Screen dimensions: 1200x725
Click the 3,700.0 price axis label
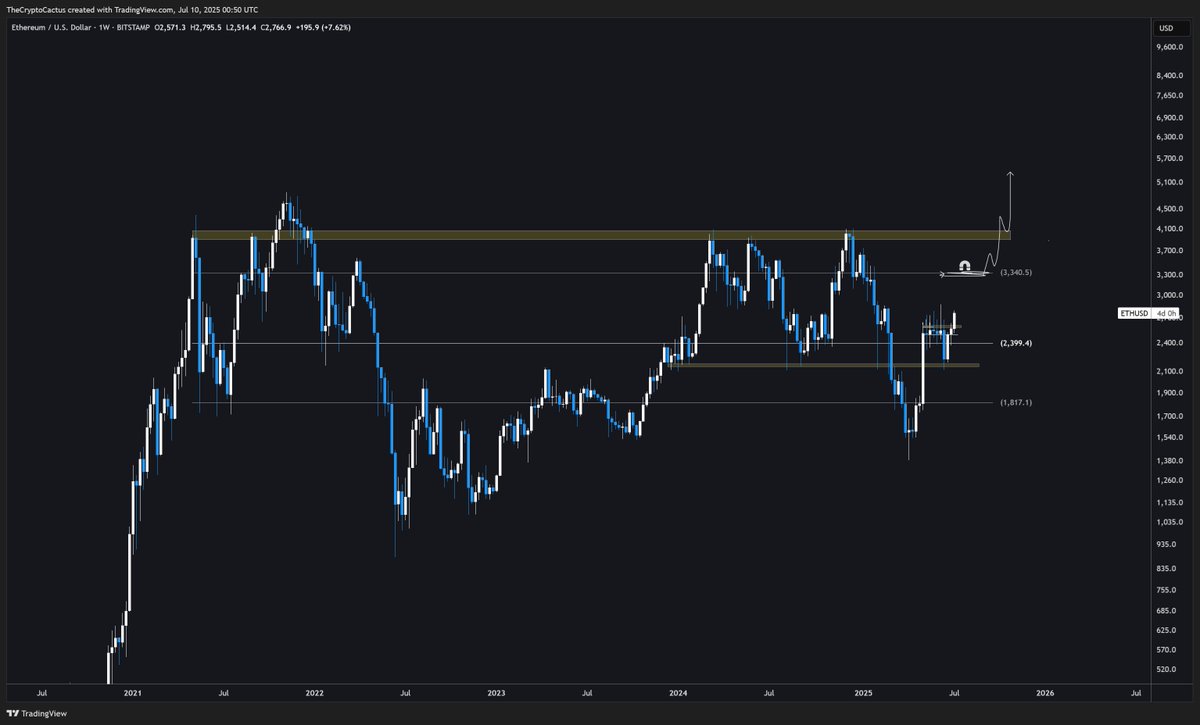pyautogui.click(x=1170, y=251)
